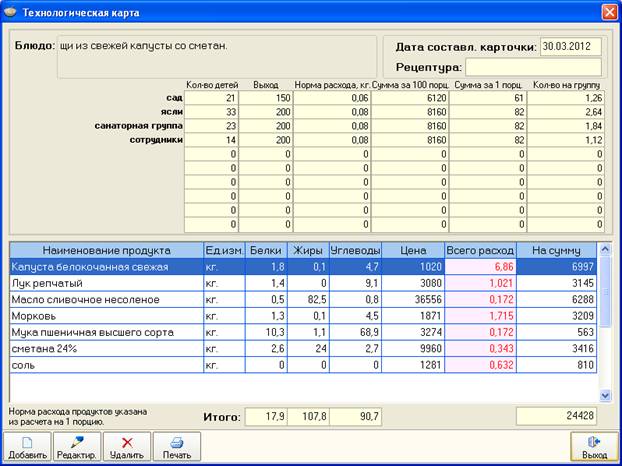
Task: Open the Редактир. pencil edit button
Action: tap(77, 447)
